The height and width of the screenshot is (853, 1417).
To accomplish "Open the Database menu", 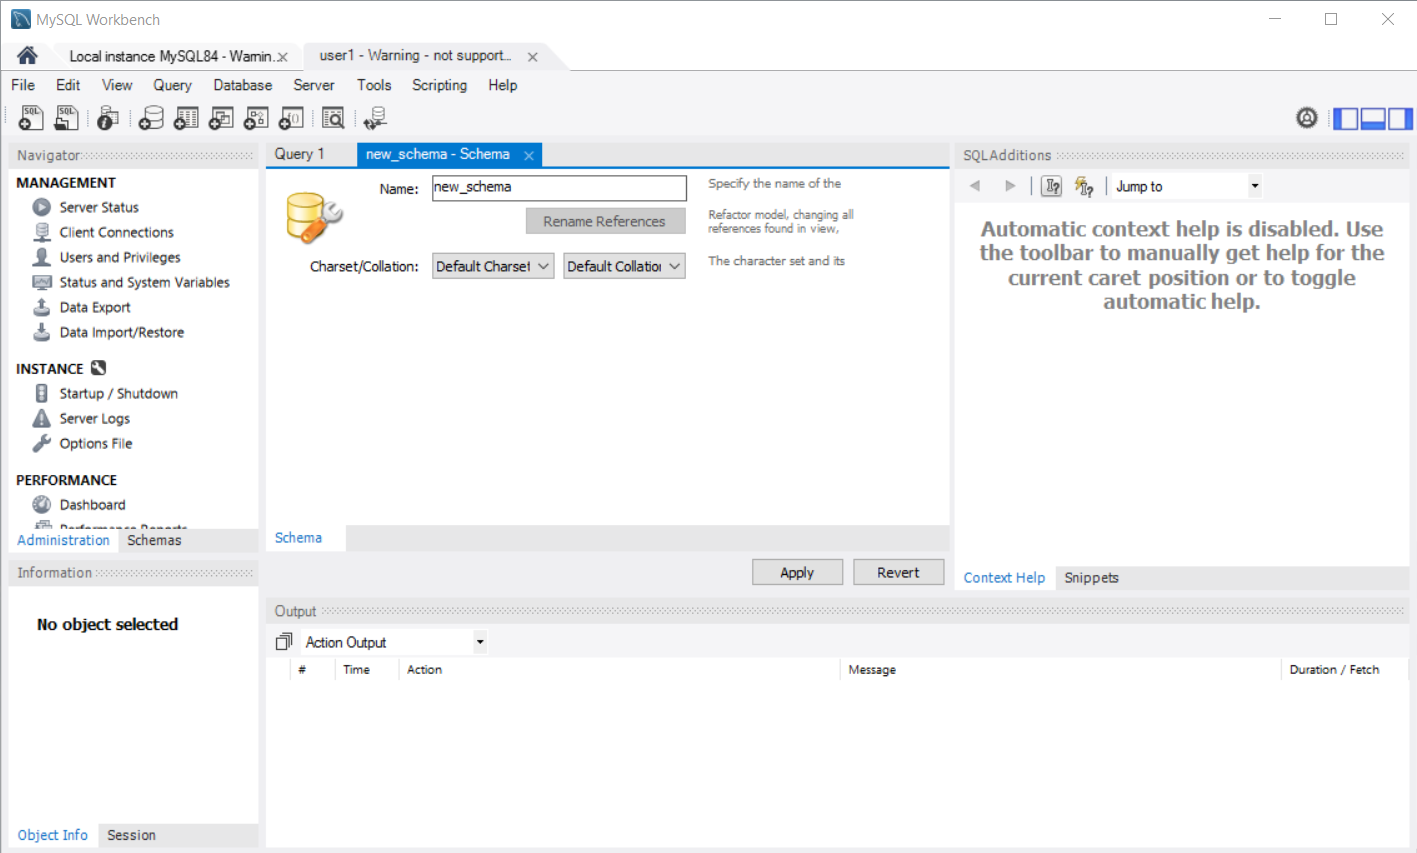I will [x=243, y=85].
